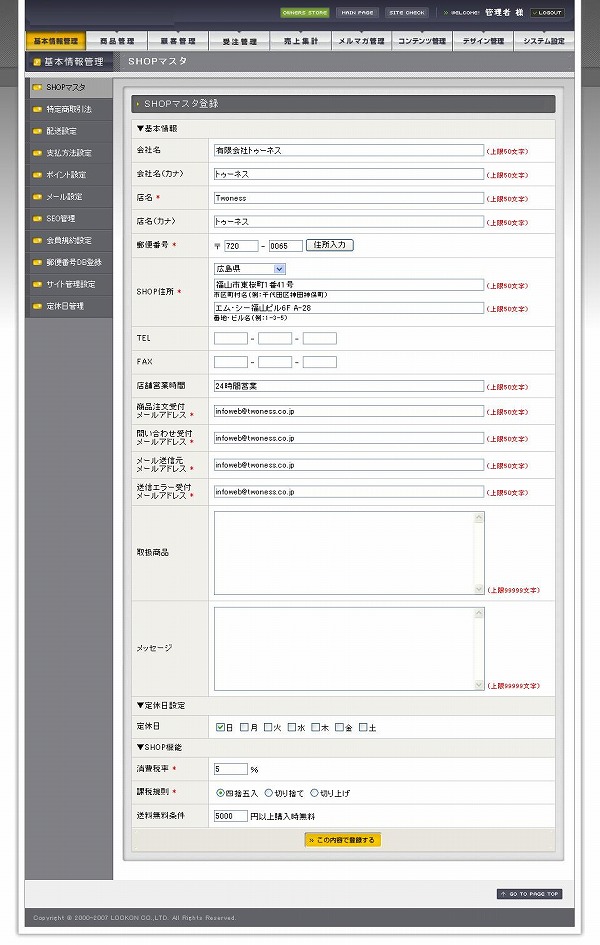Image resolution: width=600 pixels, height=945 pixels.
Task: Open the システム設定 tab
Action: (x=544, y=41)
